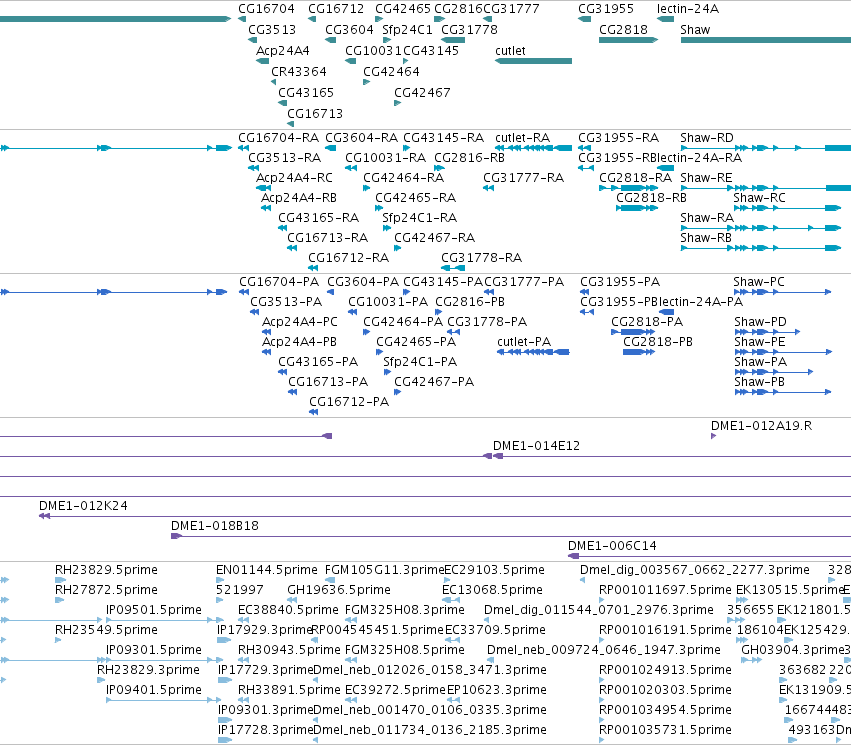Click the Shaw-RB transcript label
The height and width of the screenshot is (745, 851).
coord(706,238)
